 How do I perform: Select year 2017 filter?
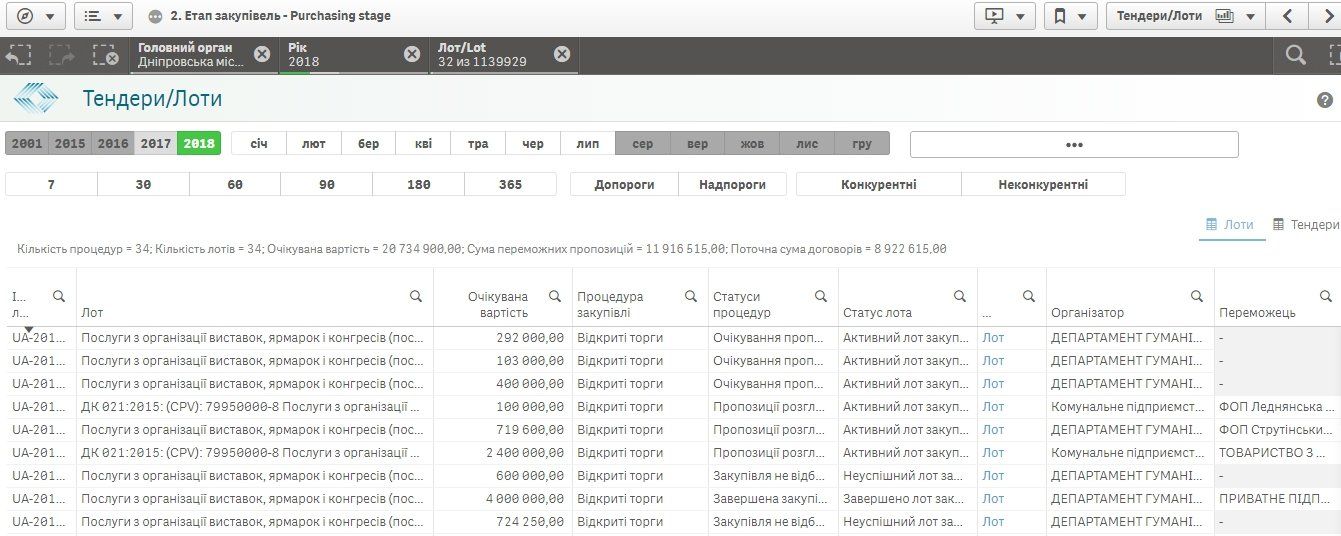point(156,144)
